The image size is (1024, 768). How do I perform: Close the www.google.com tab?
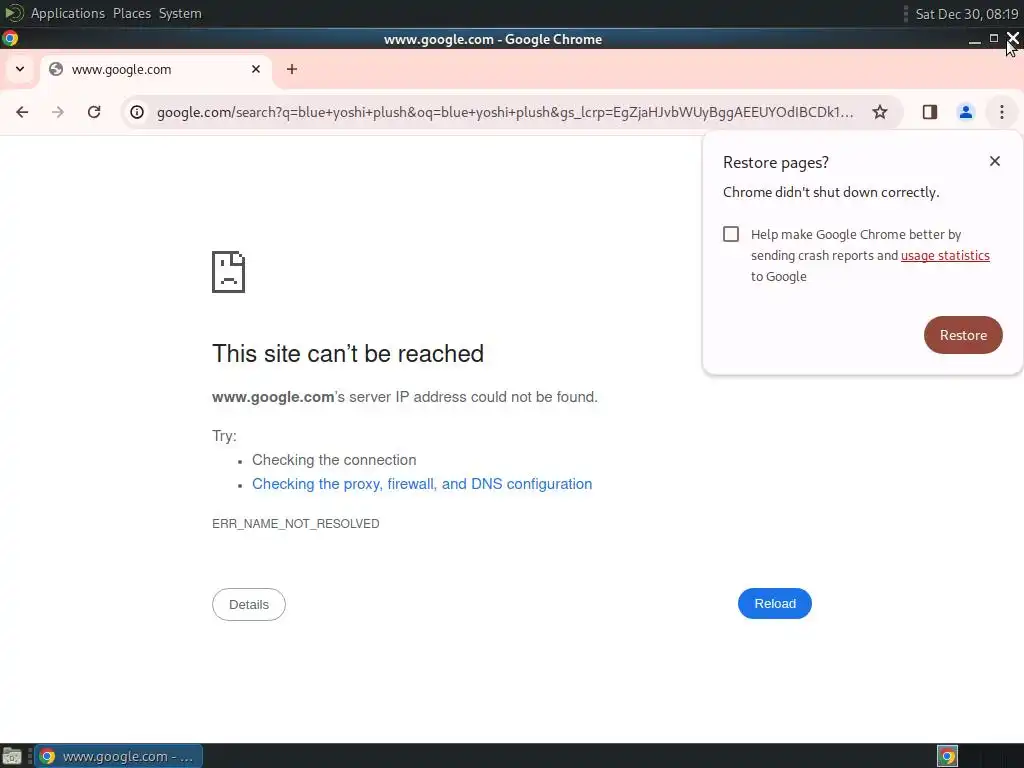pos(256,69)
